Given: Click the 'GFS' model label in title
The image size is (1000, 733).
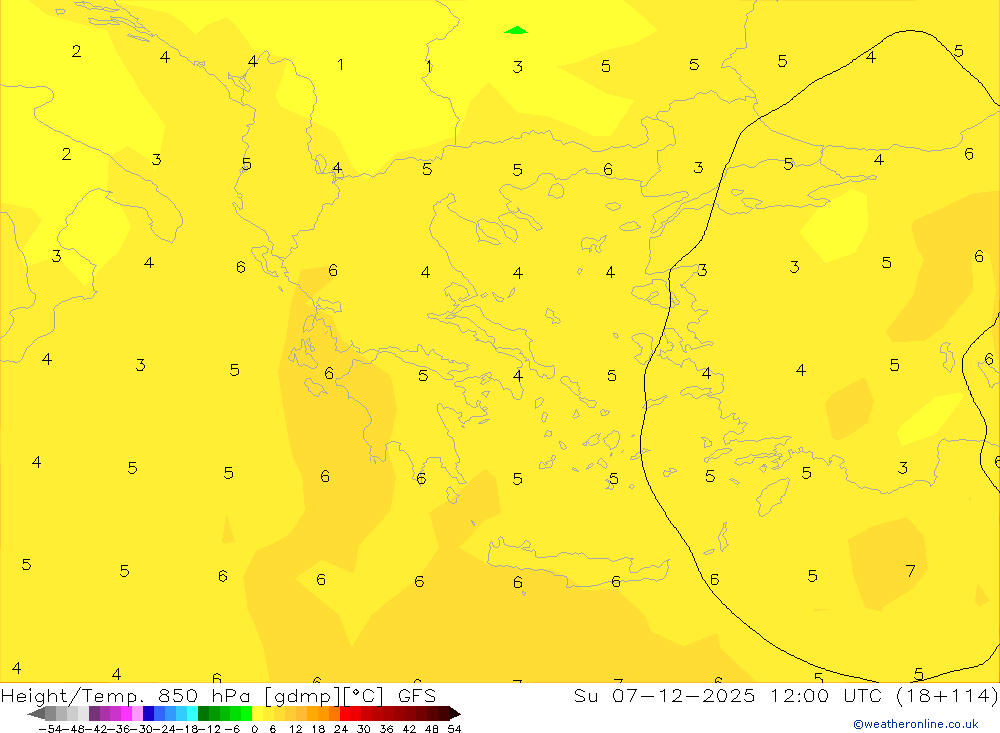Looking at the screenshot, I should tap(417, 695).
